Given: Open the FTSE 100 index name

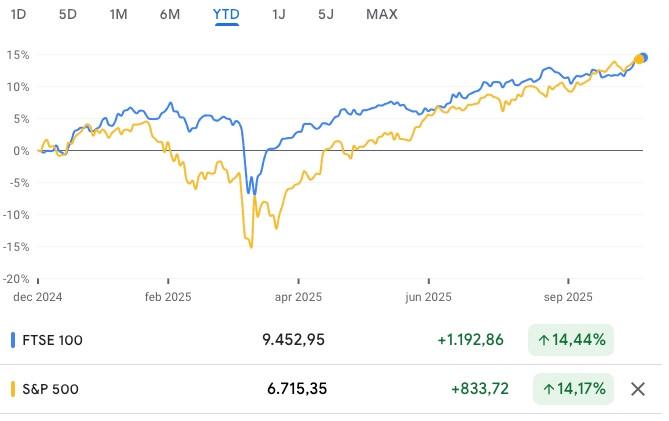Looking at the screenshot, I should tap(52, 340).
